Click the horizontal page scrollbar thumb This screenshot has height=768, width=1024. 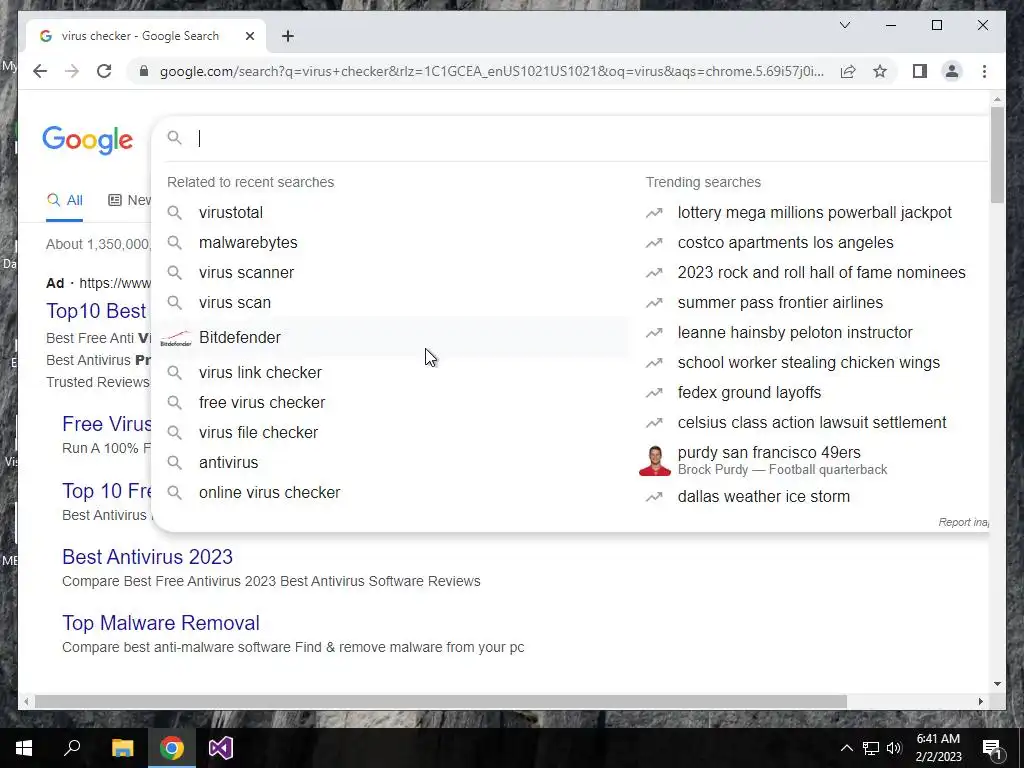pos(441,701)
